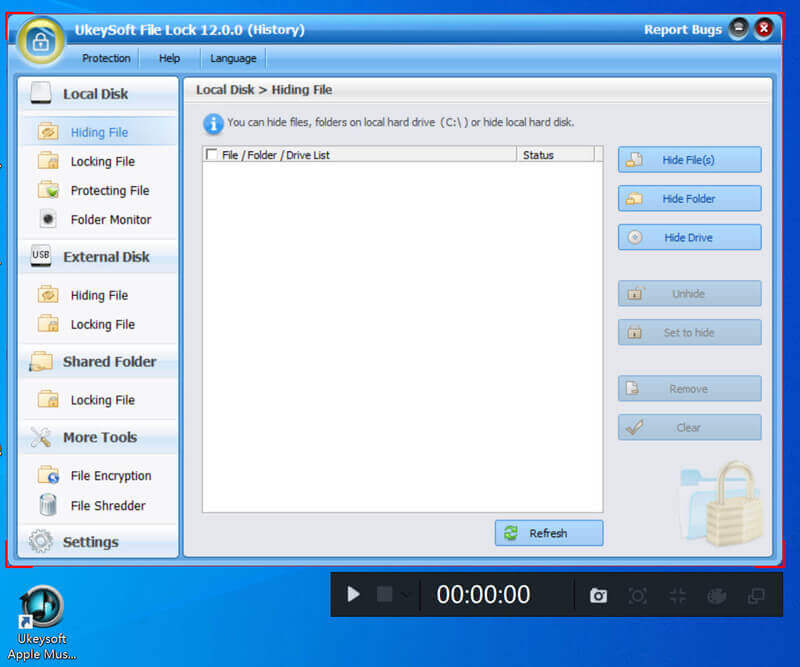Click the padlock logo in title bar
This screenshot has height=667, width=800.
[x=40, y=41]
